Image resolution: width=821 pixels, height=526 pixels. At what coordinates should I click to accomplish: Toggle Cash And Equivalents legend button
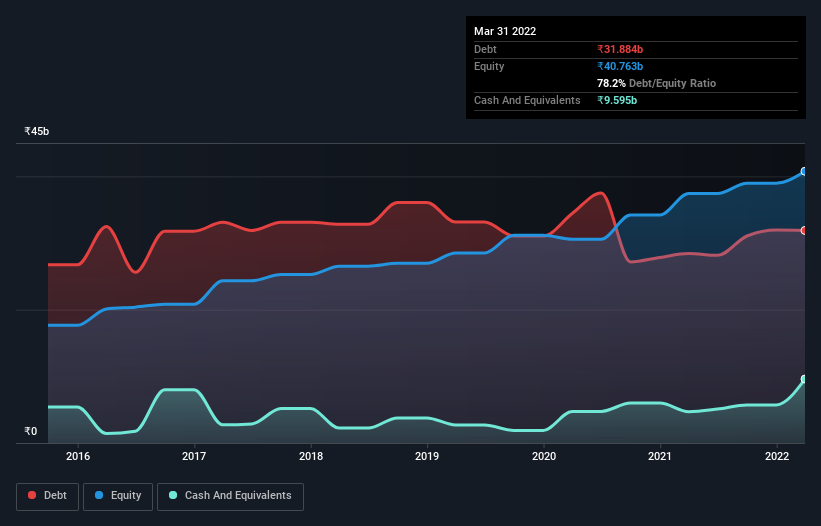pos(230,496)
